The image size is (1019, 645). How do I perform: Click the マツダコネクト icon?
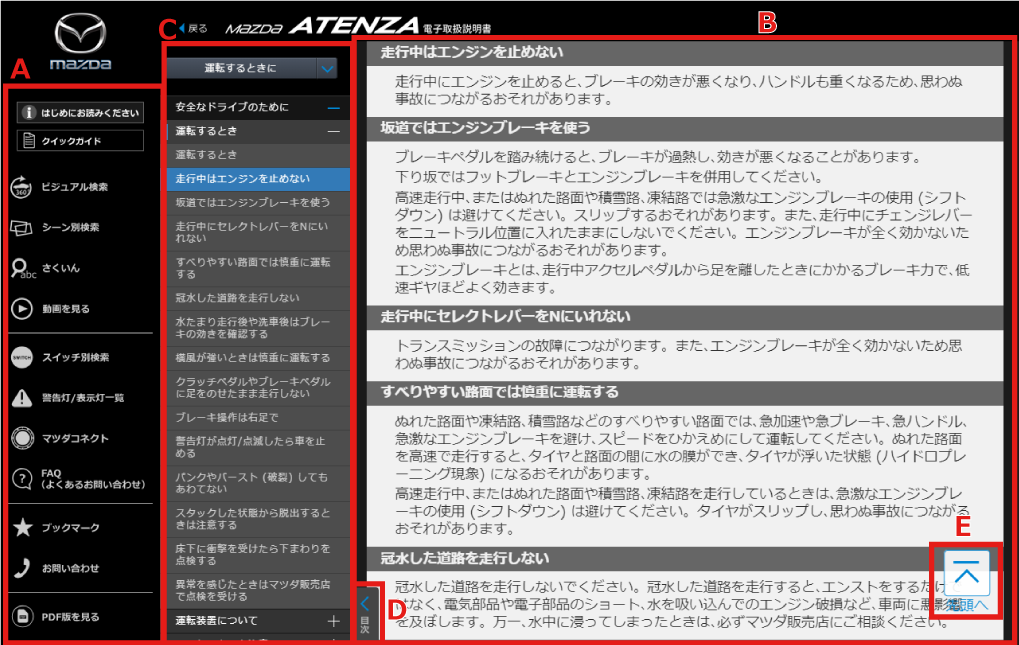click(x=22, y=438)
